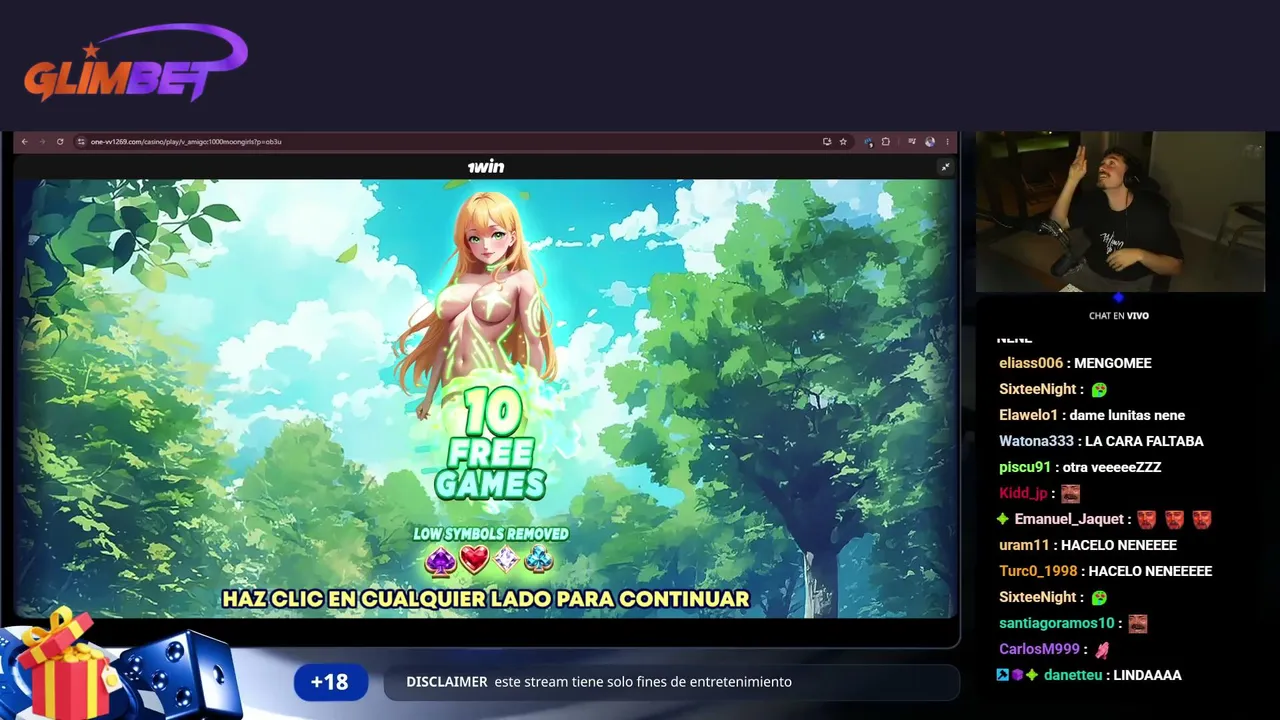
Task: Click the 10 FREE GAMES banner
Action: tap(490, 443)
